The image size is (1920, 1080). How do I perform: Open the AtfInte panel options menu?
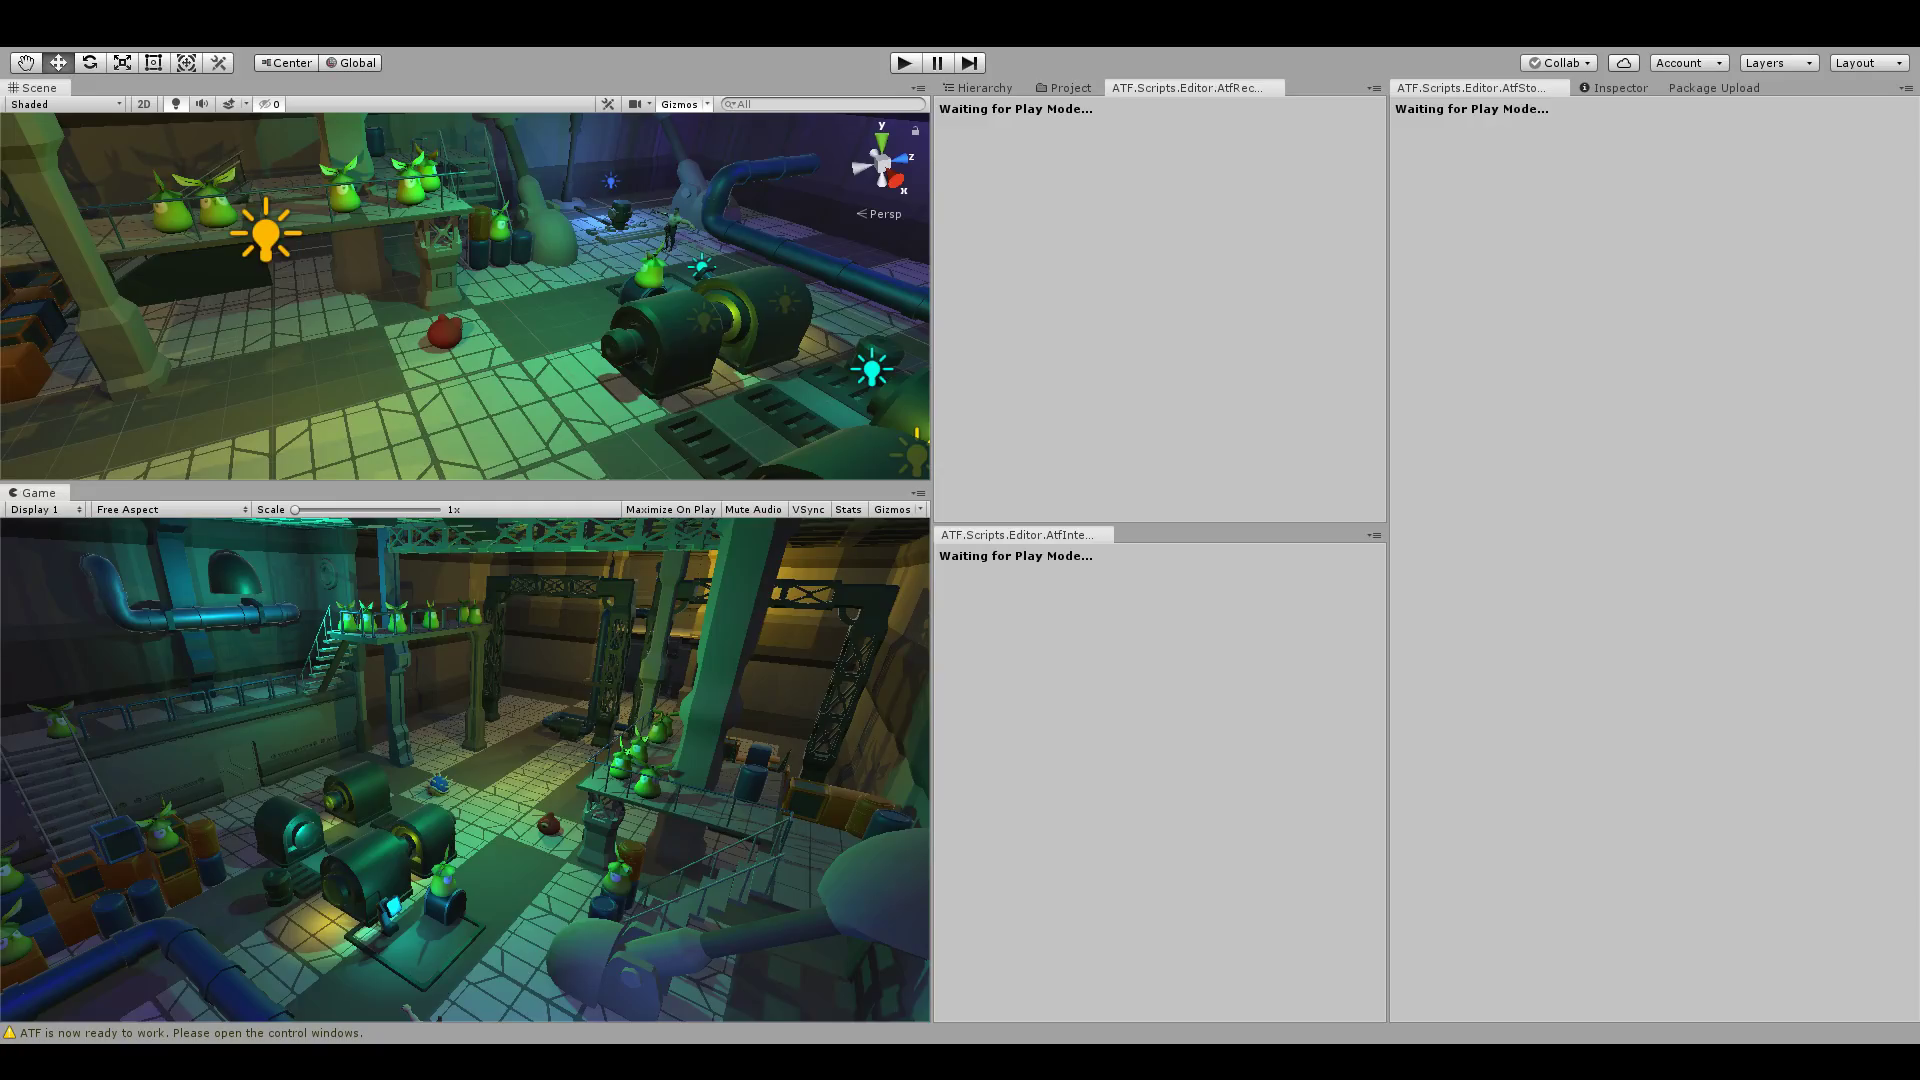1374,535
